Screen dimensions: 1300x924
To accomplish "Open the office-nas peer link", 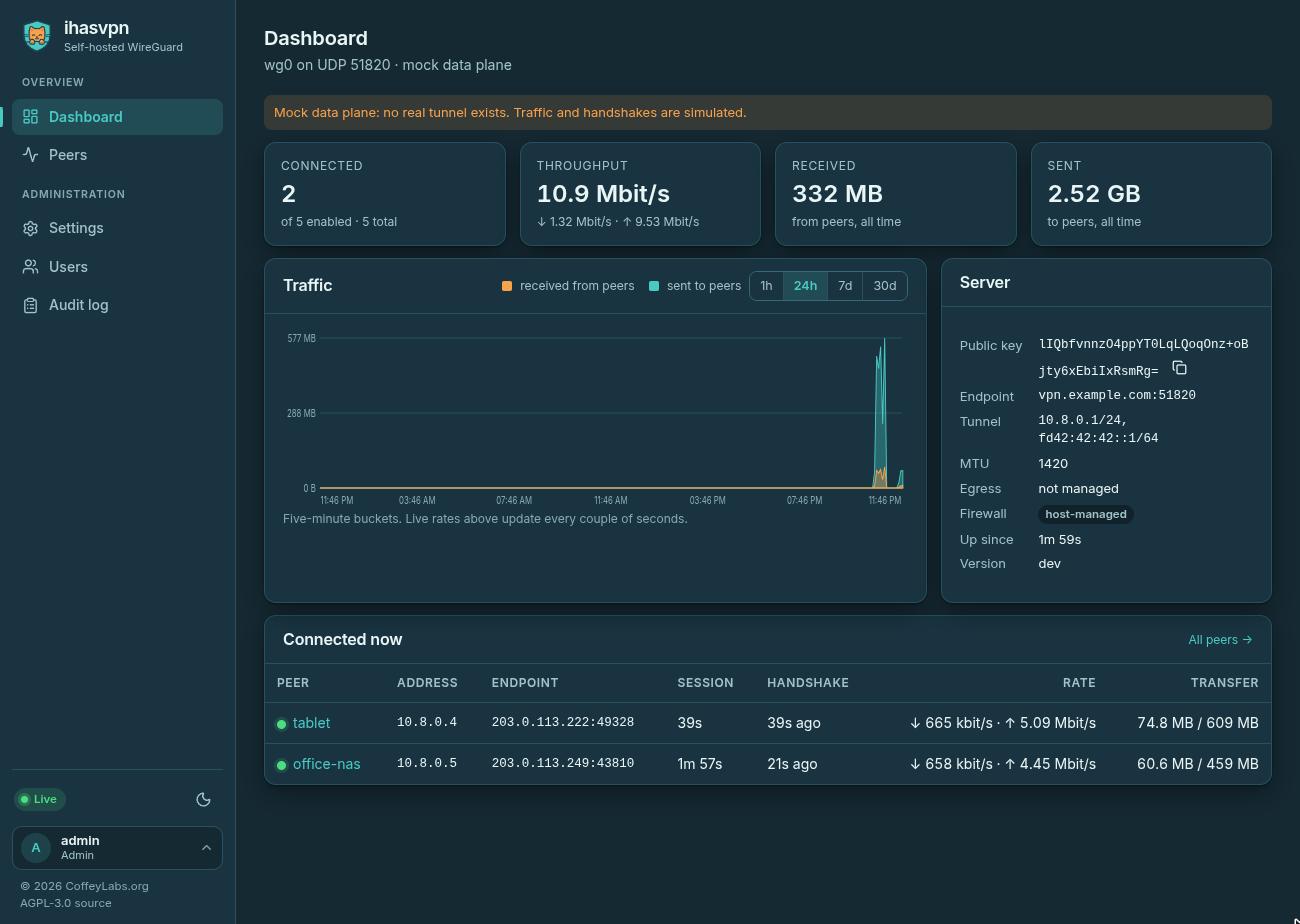I will (326, 764).
